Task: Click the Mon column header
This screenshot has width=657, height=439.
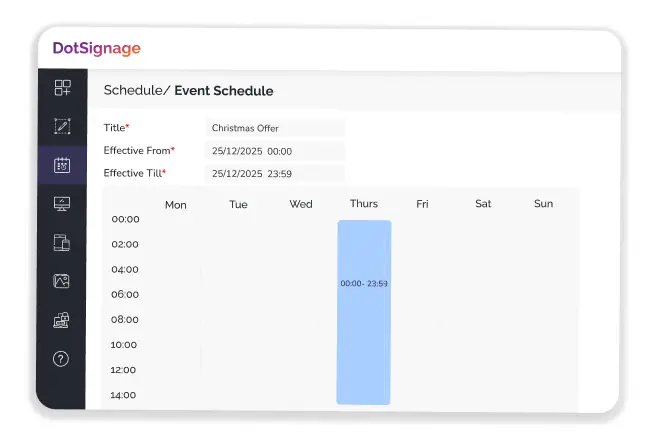Action: tap(176, 205)
